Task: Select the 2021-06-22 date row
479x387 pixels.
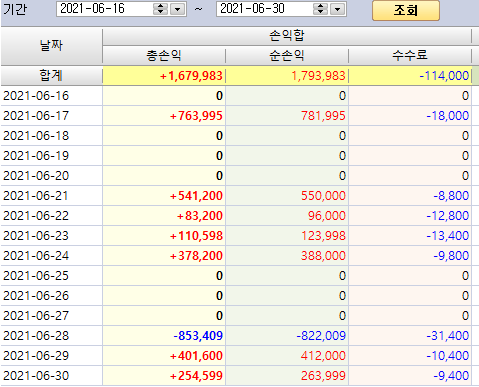Action: (51, 216)
